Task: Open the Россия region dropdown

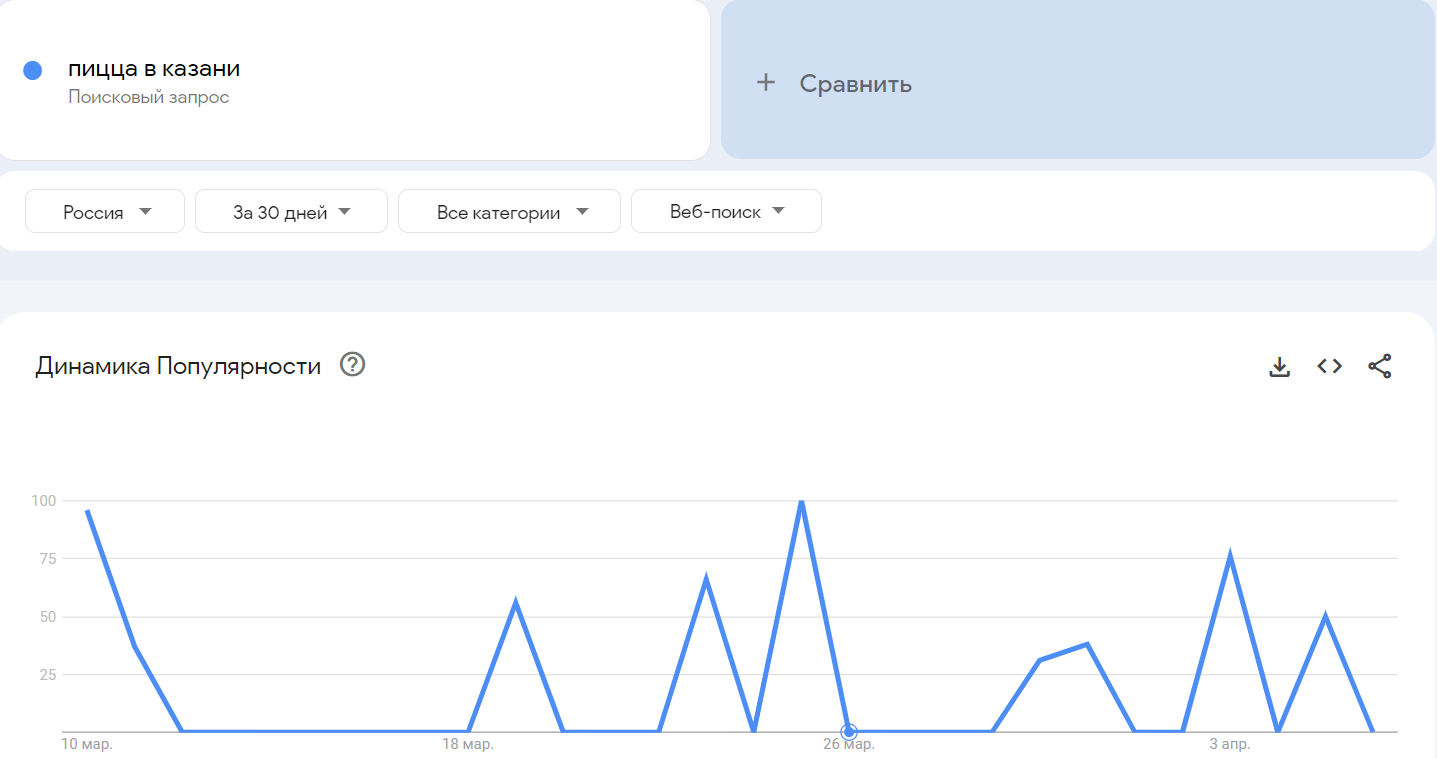Action: [x=105, y=212]
